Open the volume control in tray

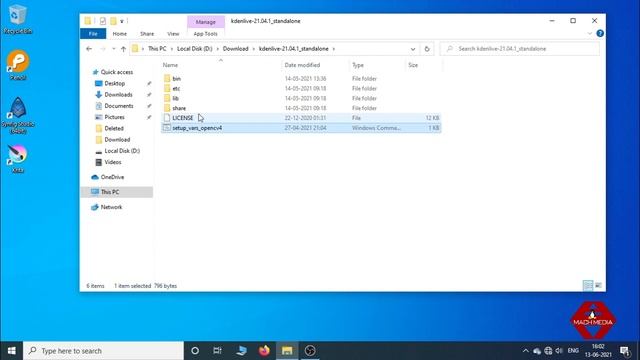559,351
